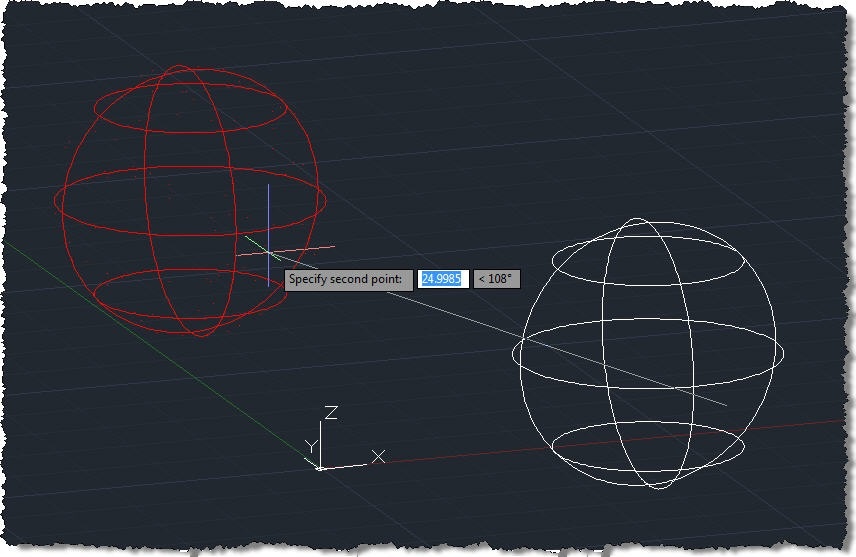Select the red sphere's vertical meridian ellipse
The image size is (856, 557).
coord(146,200)
